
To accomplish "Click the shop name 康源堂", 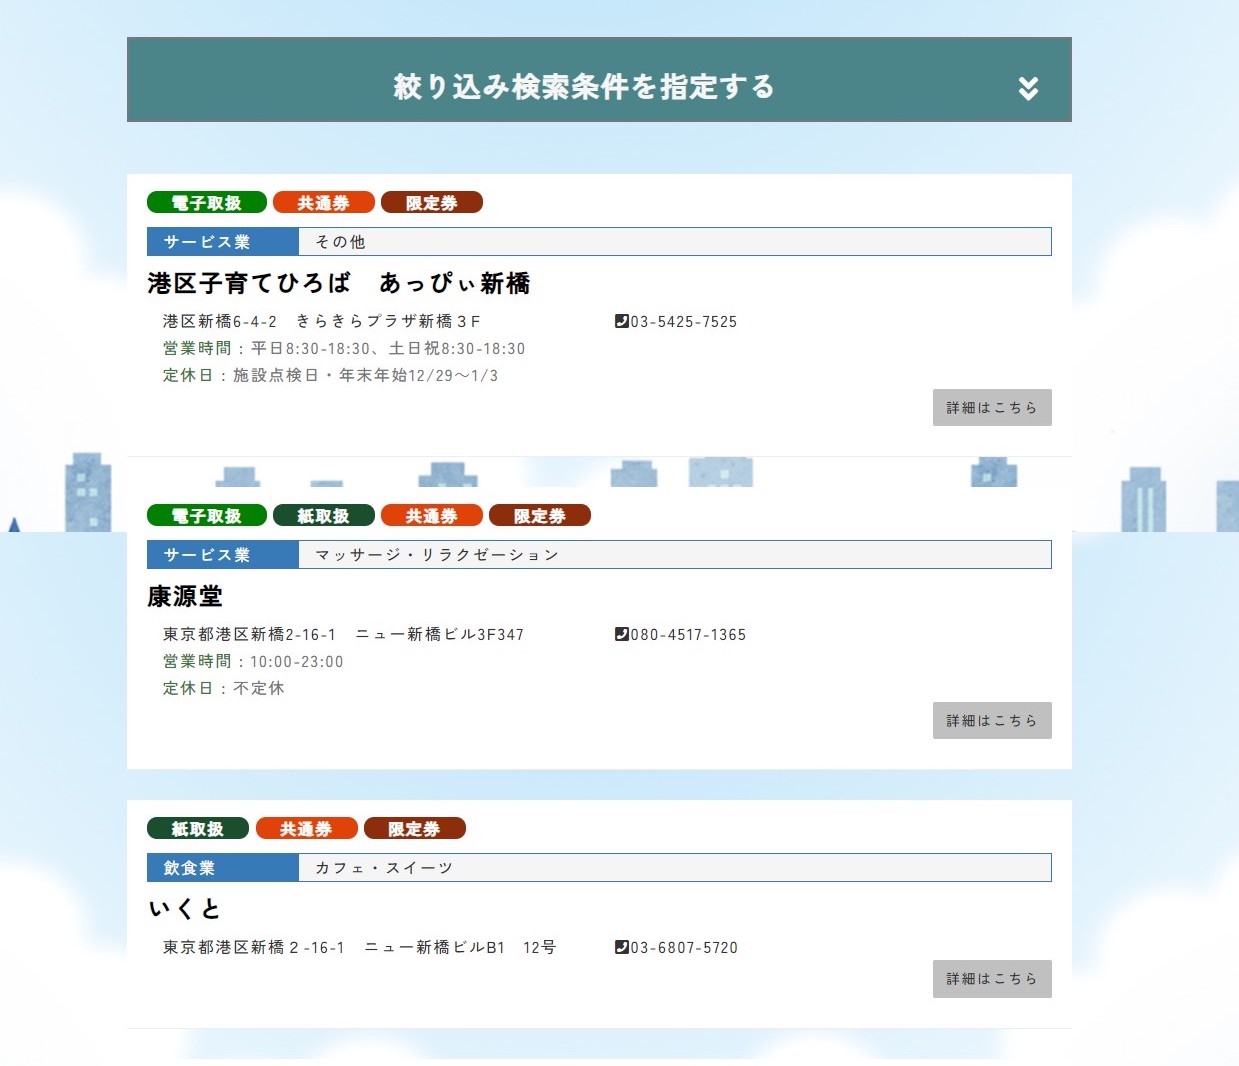I will click(185, 597).
